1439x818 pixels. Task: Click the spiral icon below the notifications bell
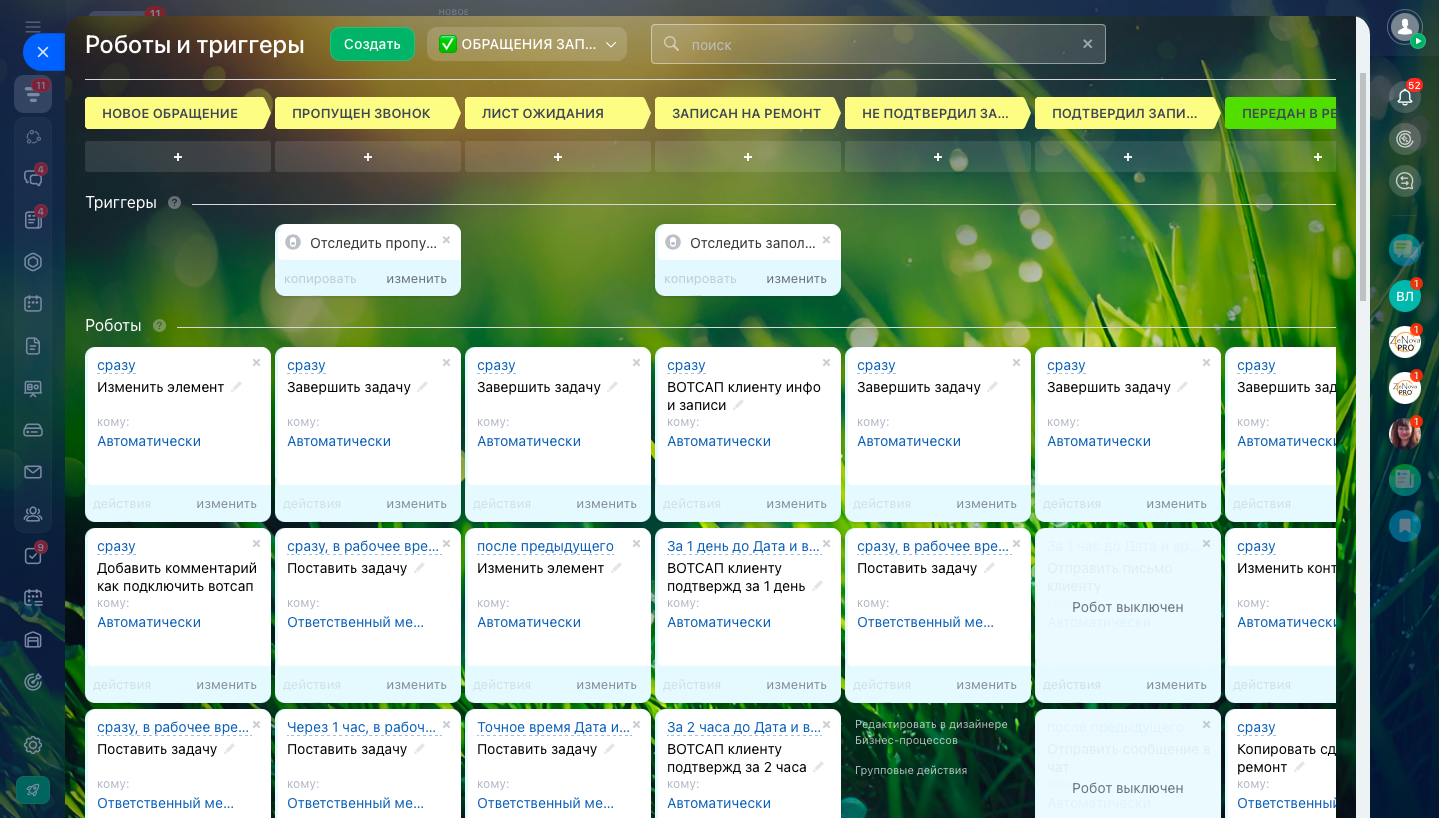pyautogui.click(x=1405, y=139)
